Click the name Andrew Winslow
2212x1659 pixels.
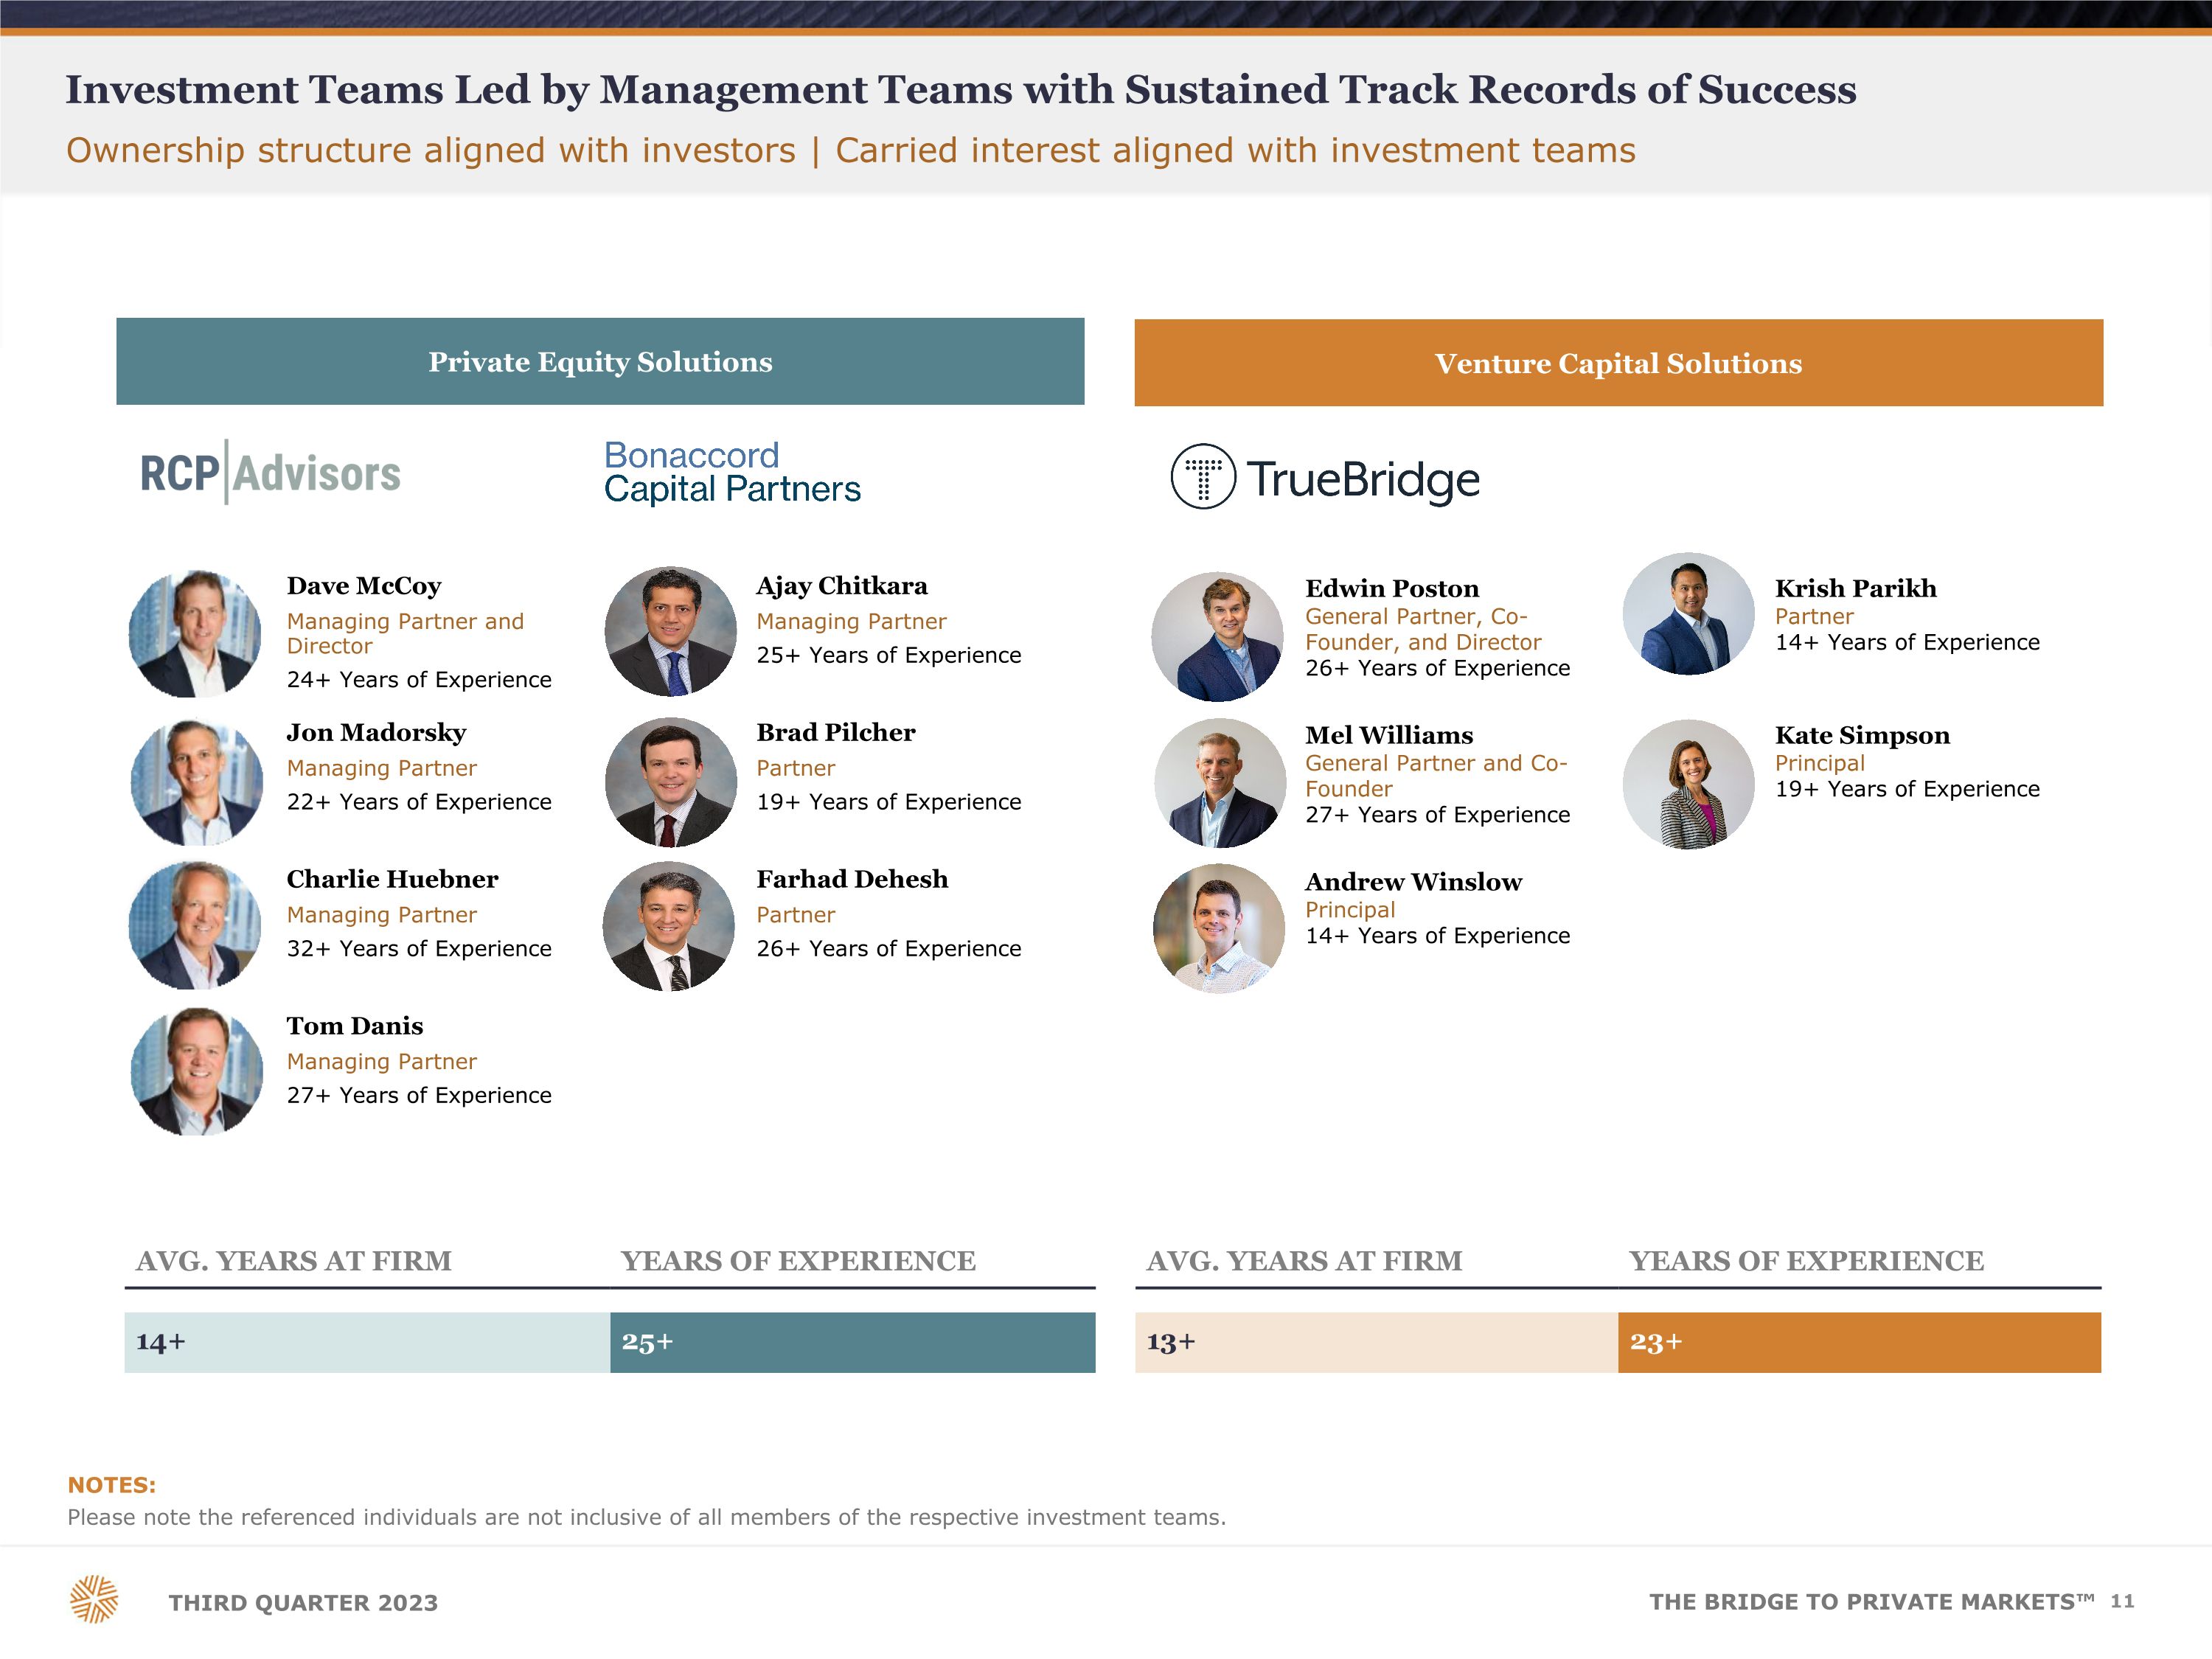(1413, 882)
